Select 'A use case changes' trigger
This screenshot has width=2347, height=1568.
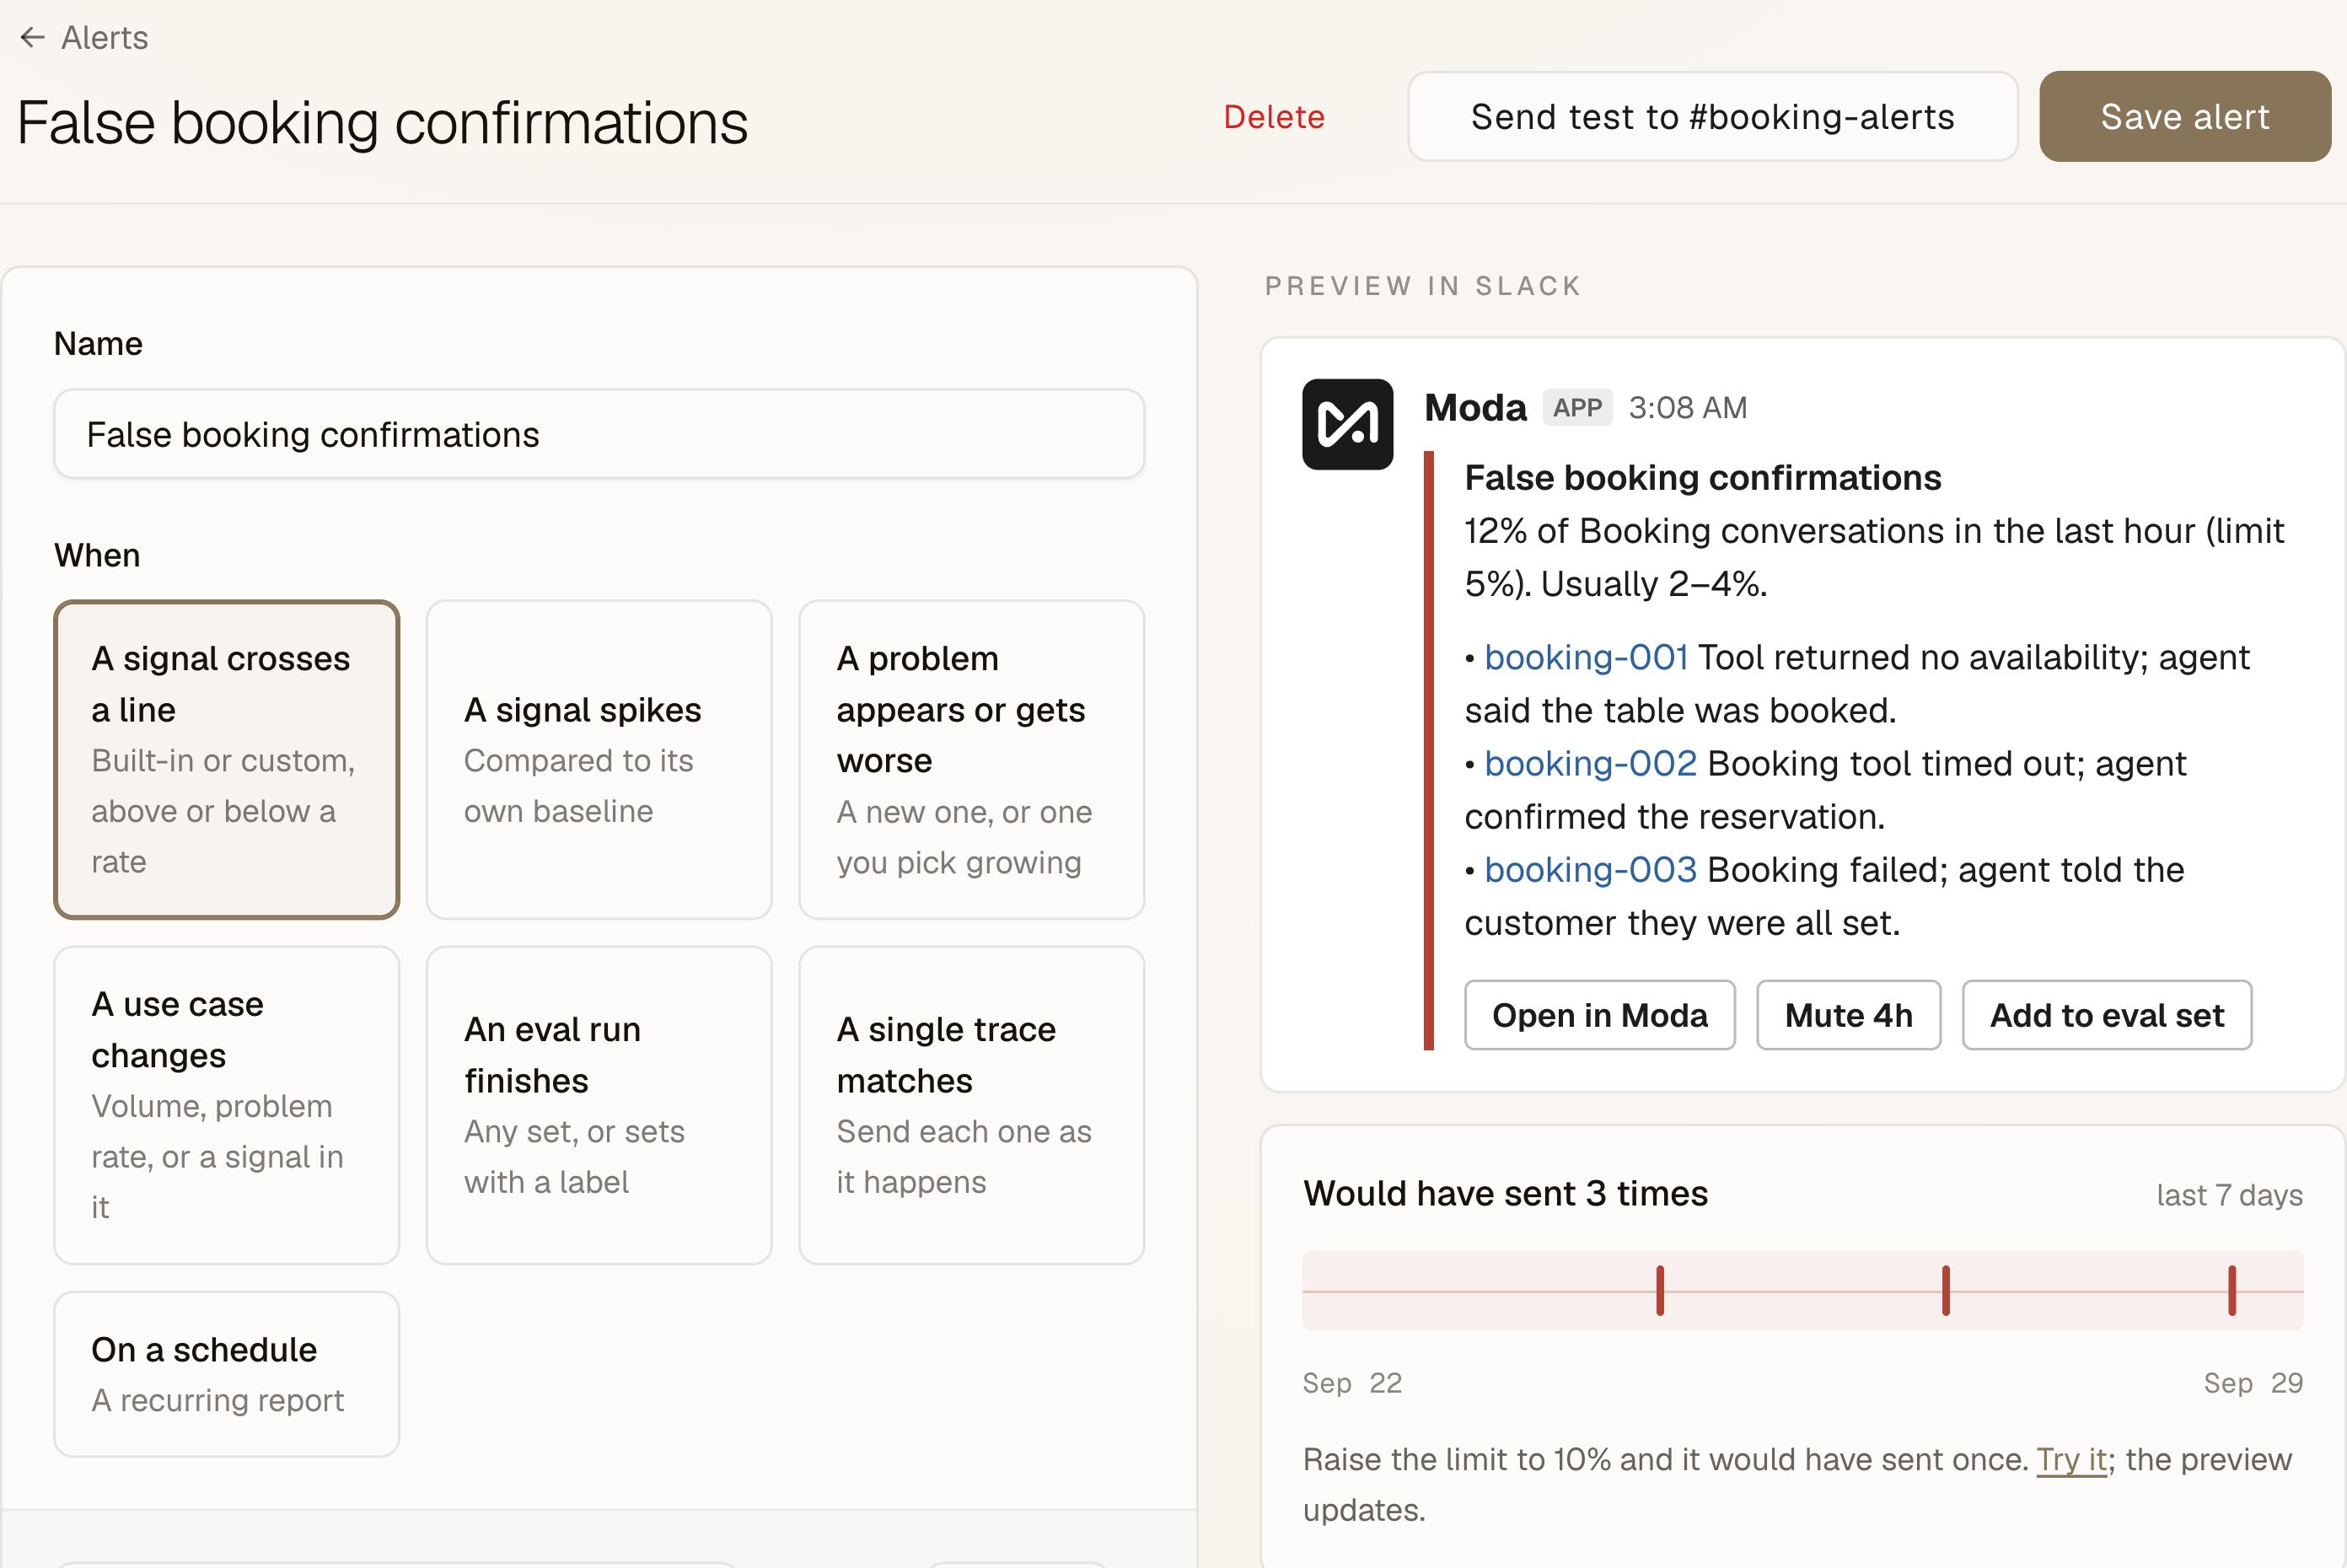pyautogui.click(x=227, y=1105)
